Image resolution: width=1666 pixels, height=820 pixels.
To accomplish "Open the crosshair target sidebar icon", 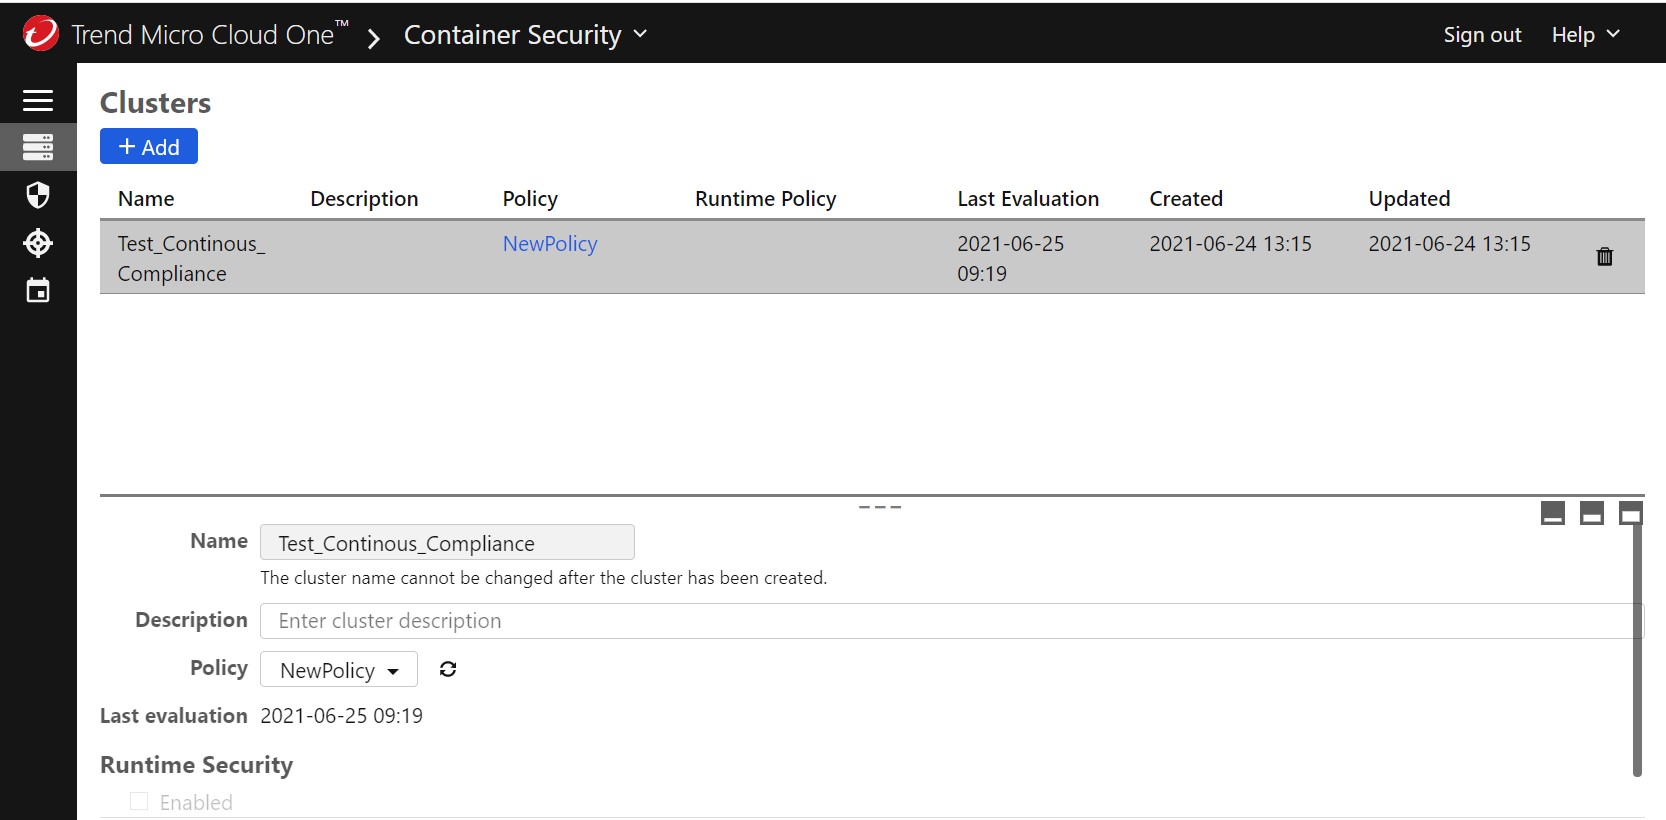I will pos(38,243).
